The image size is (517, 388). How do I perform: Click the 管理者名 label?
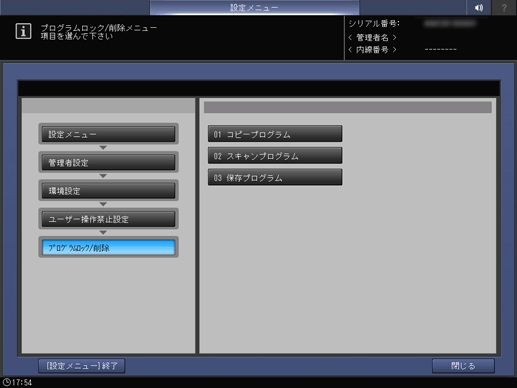click(x=372, y=37)
